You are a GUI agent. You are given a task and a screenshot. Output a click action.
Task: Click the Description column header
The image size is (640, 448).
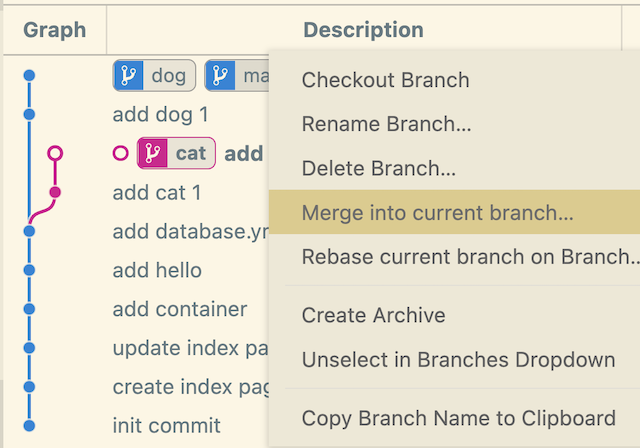363,30
